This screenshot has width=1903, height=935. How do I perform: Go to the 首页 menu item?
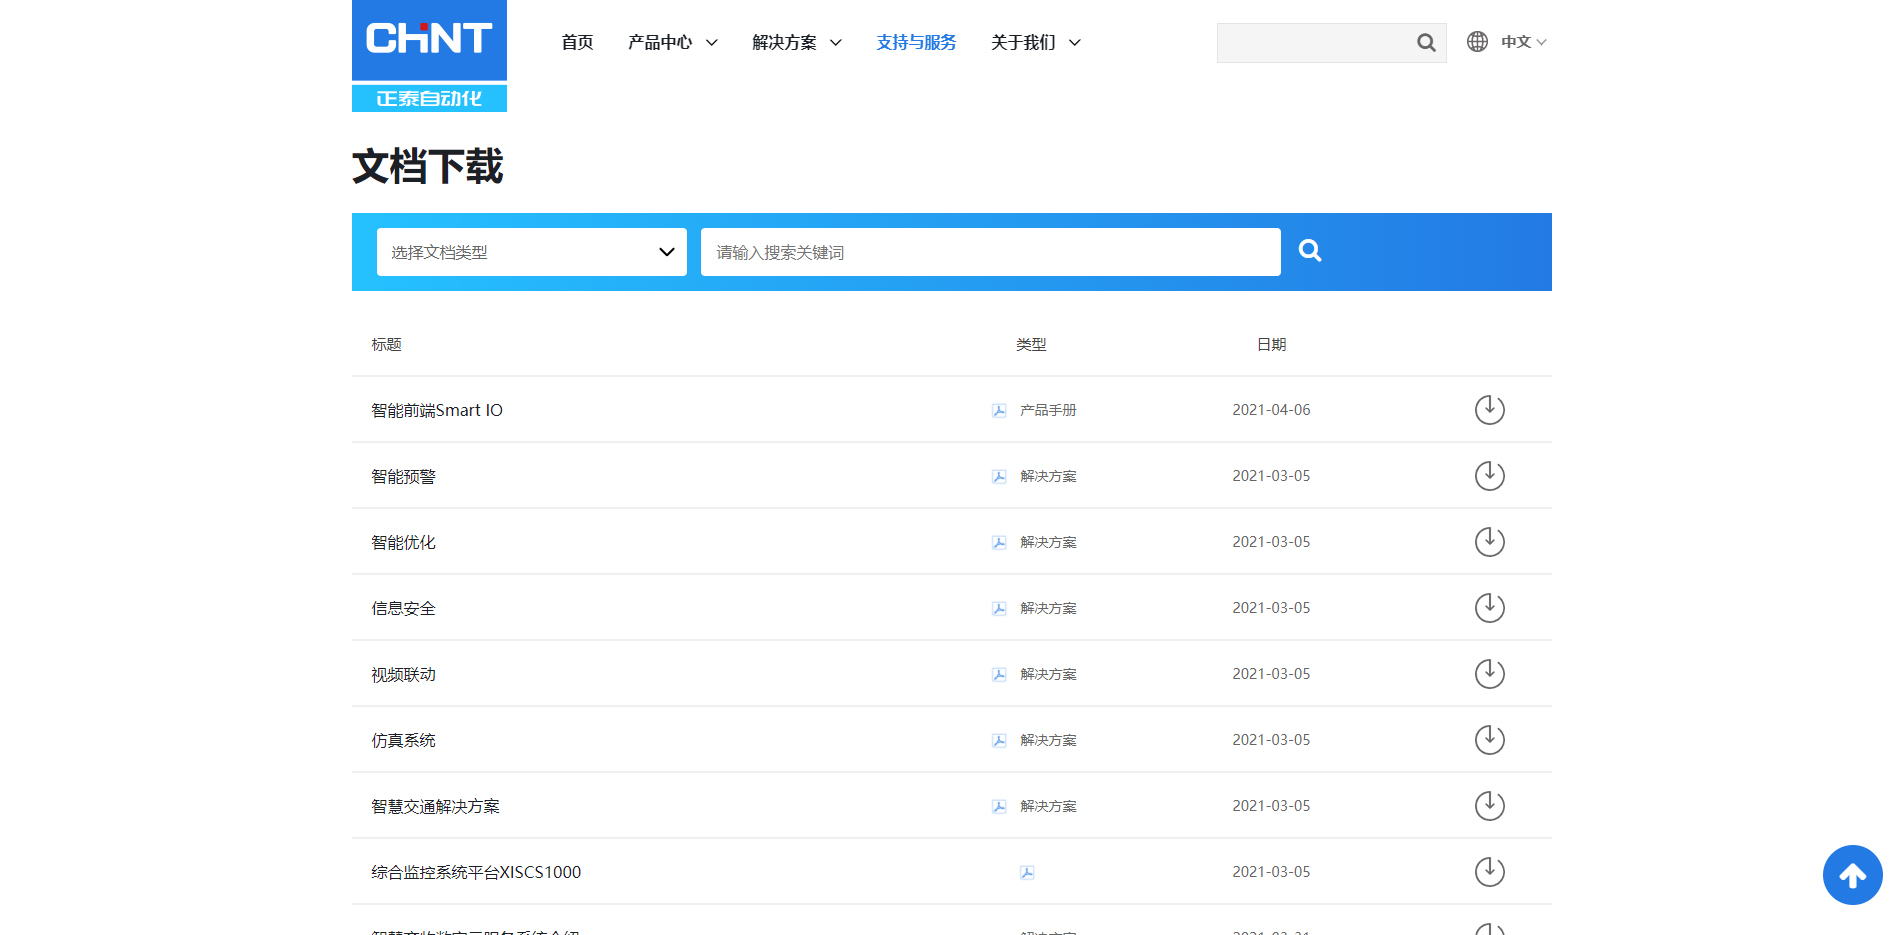pos(577,42)
